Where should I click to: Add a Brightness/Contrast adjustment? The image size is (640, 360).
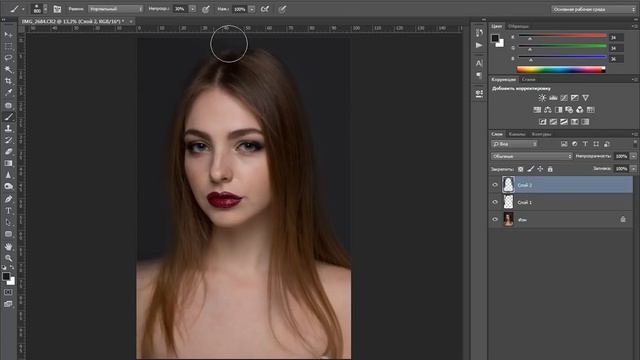(542, 98)
